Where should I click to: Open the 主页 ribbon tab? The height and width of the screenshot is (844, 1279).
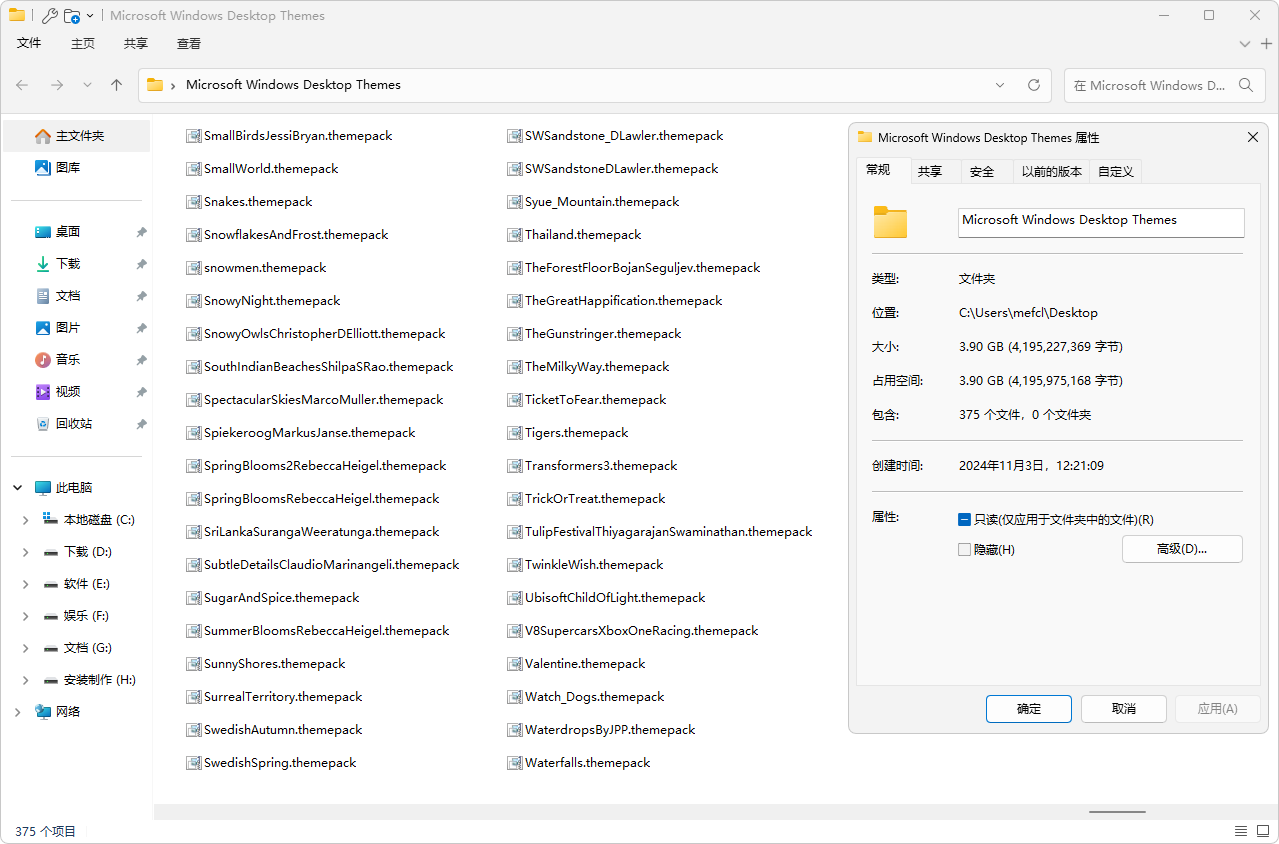coord(83,43)
